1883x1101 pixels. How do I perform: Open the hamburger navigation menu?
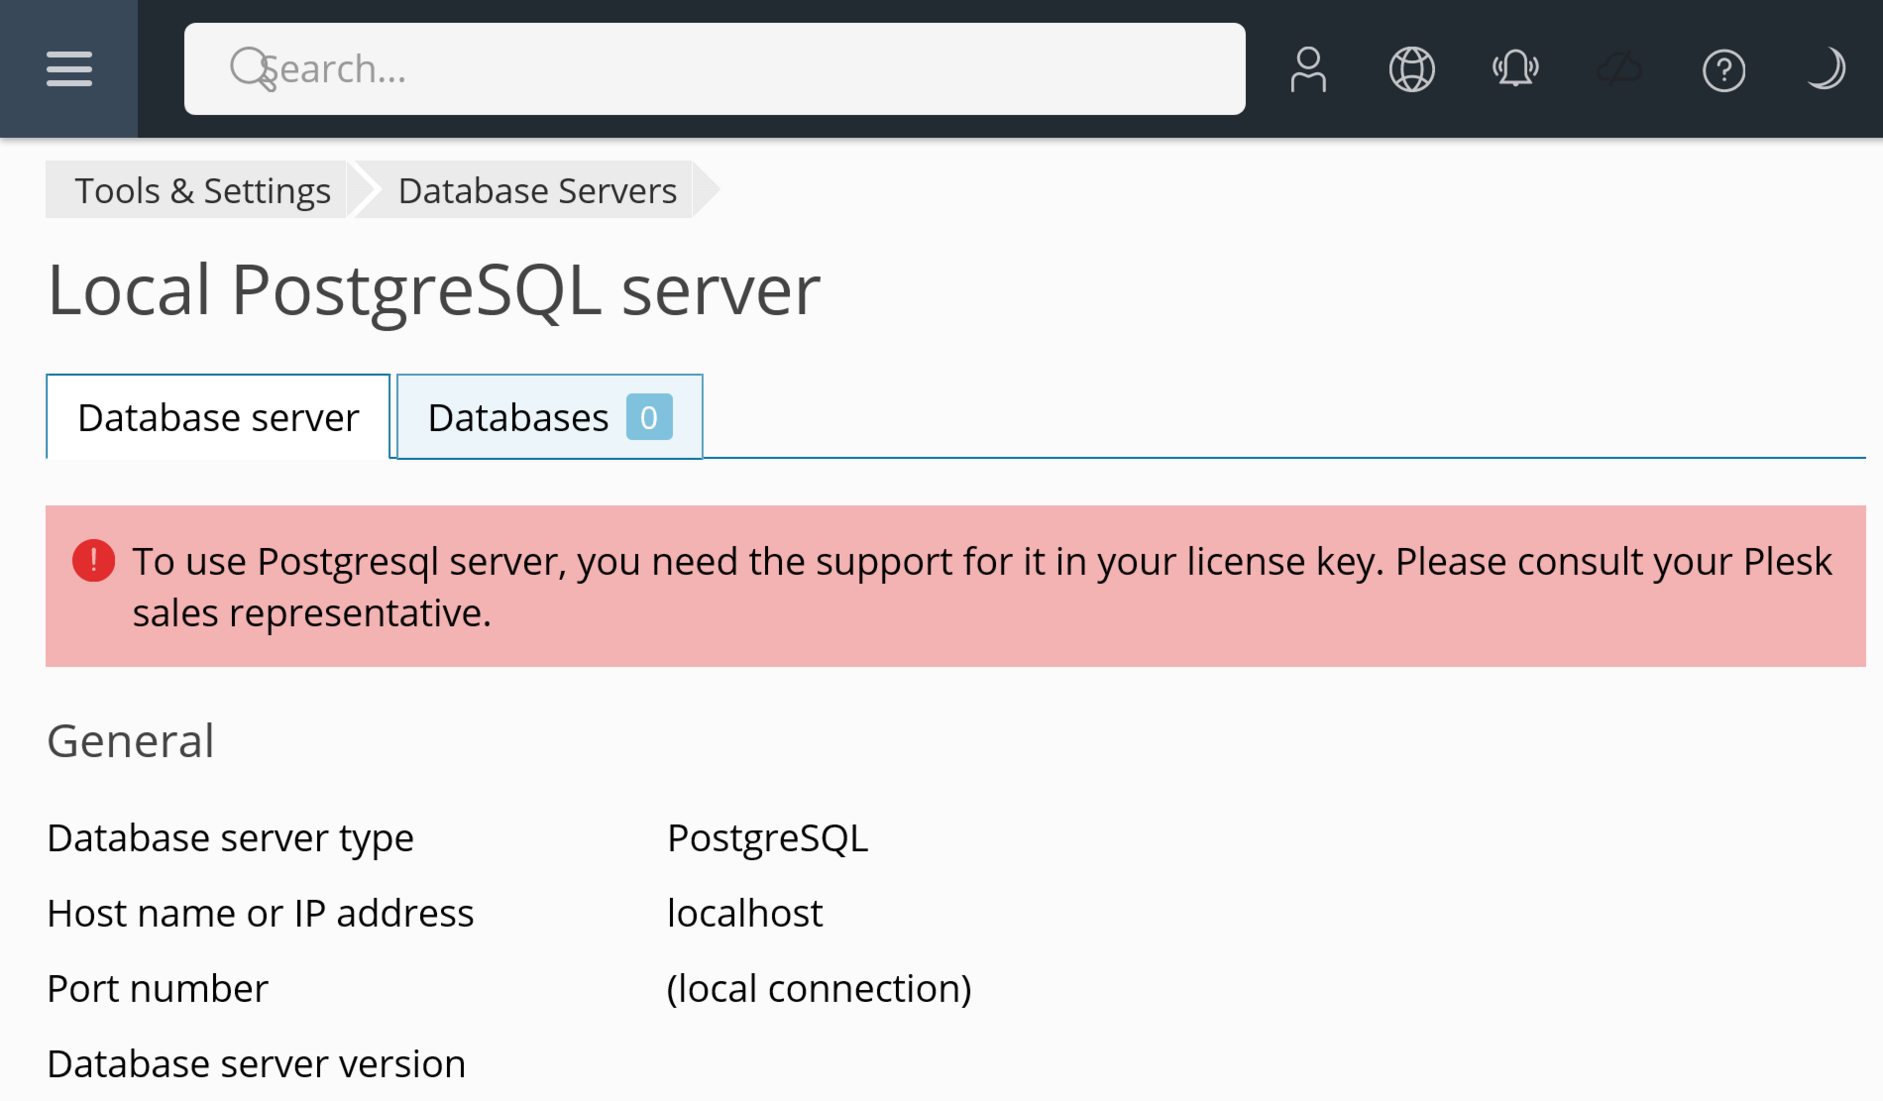tap(68, 69)
